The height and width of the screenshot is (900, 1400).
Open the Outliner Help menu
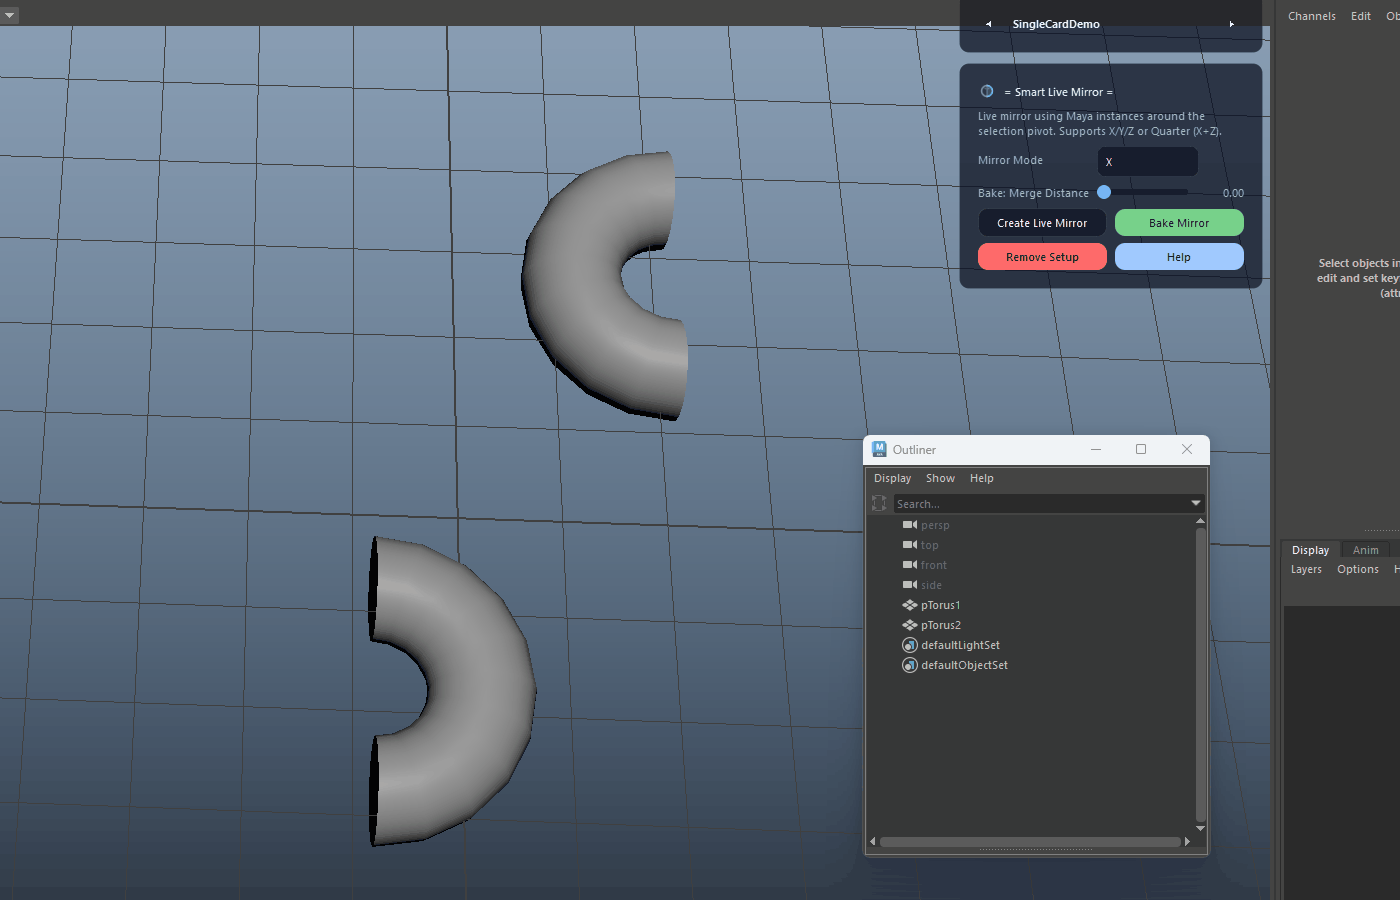[982, 478]
